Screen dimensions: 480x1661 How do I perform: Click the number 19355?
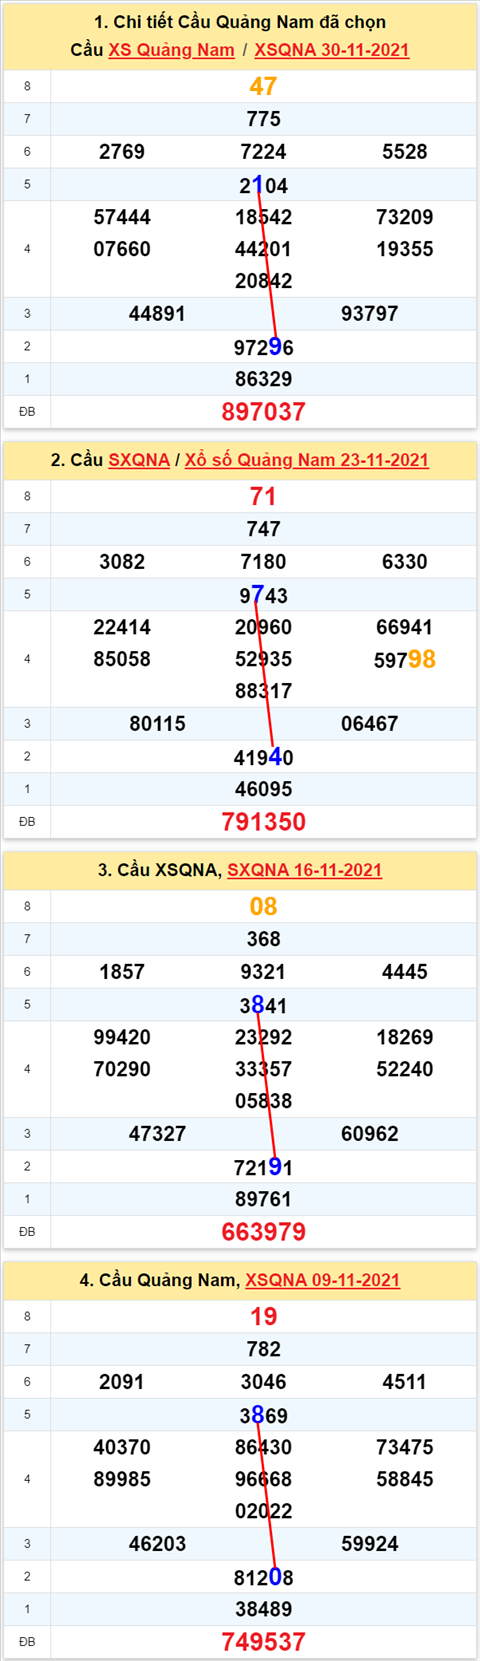[x=405, y=249]
